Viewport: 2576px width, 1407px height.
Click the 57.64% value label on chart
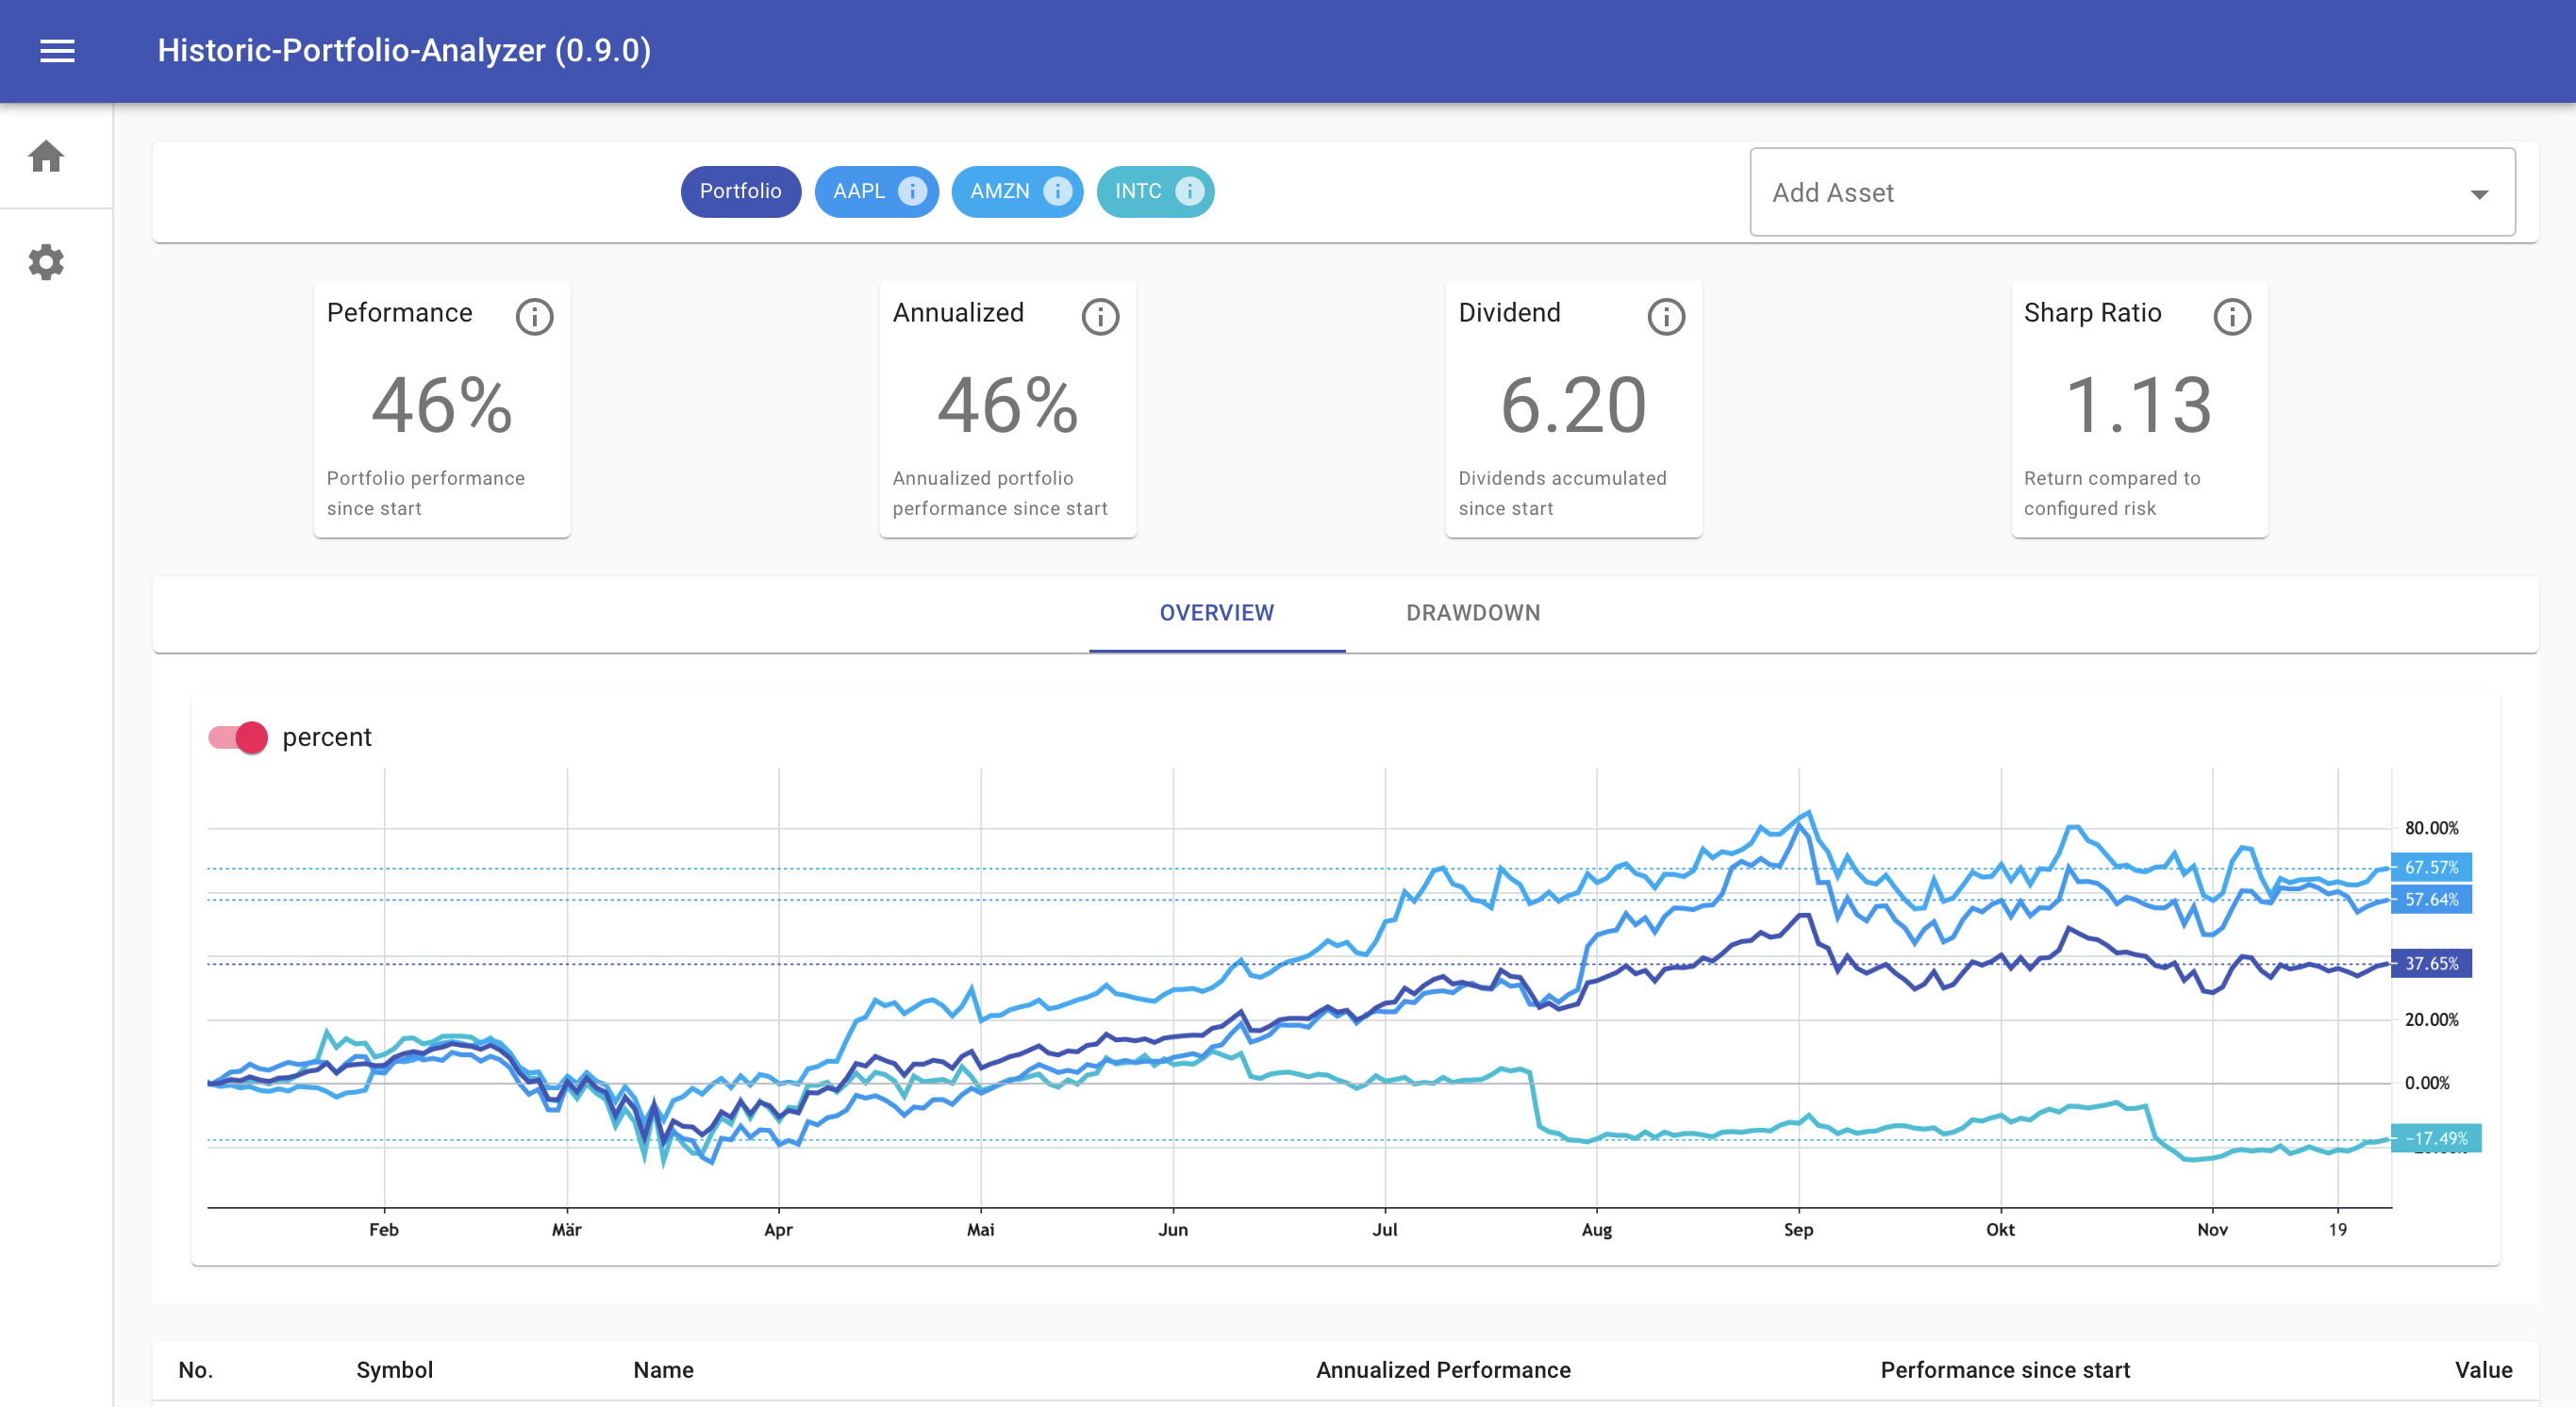(2431, 899)
